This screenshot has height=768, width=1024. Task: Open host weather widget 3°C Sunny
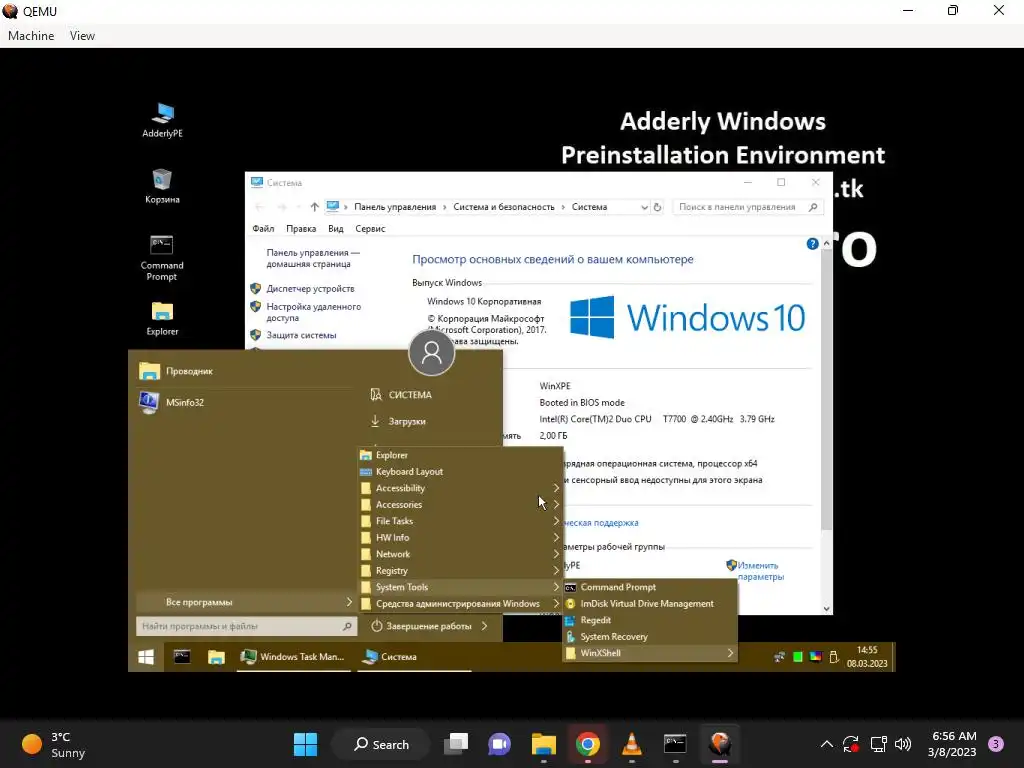click(54, 744)
